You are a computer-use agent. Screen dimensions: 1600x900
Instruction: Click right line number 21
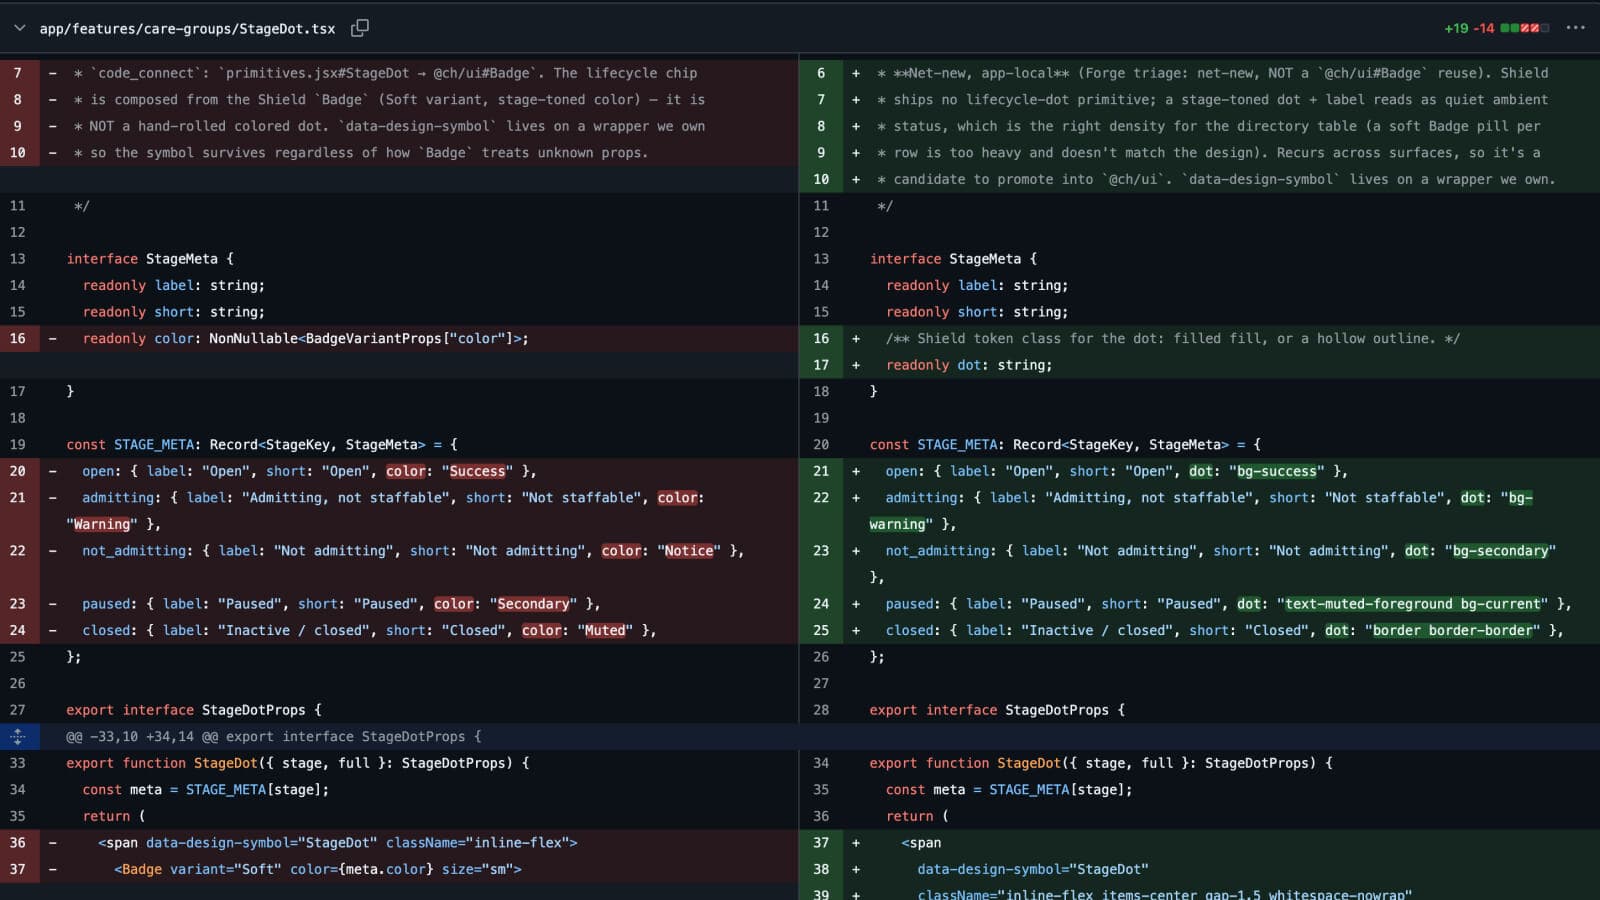pos(821,471)
